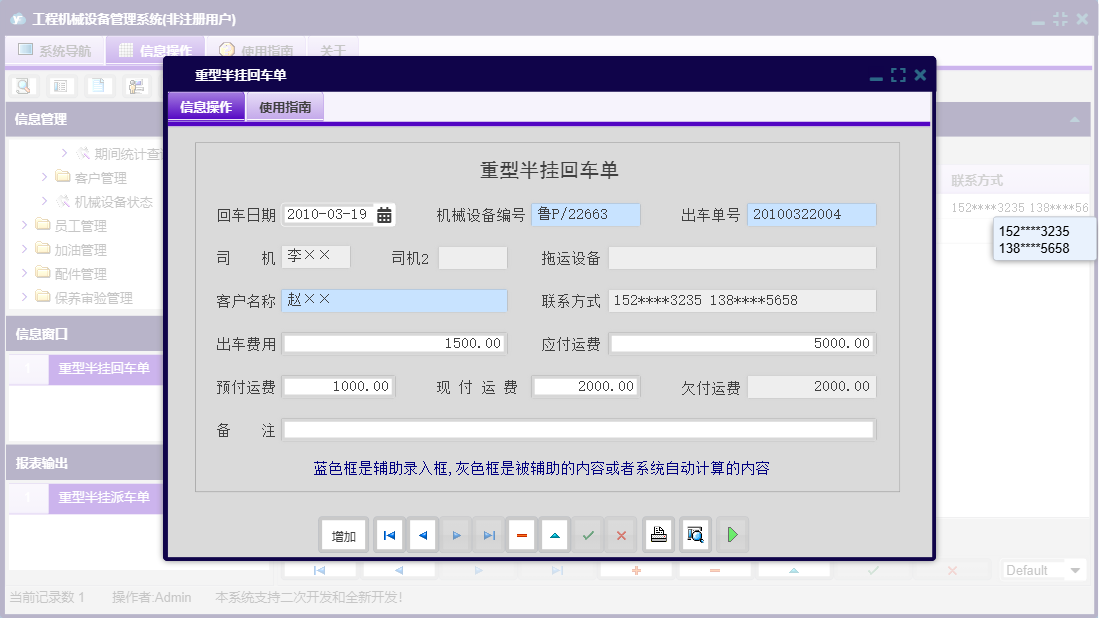Go to the previous record
Image resolution: width=1099 pixels, height=618 pixels.
[x=422, y=534]
